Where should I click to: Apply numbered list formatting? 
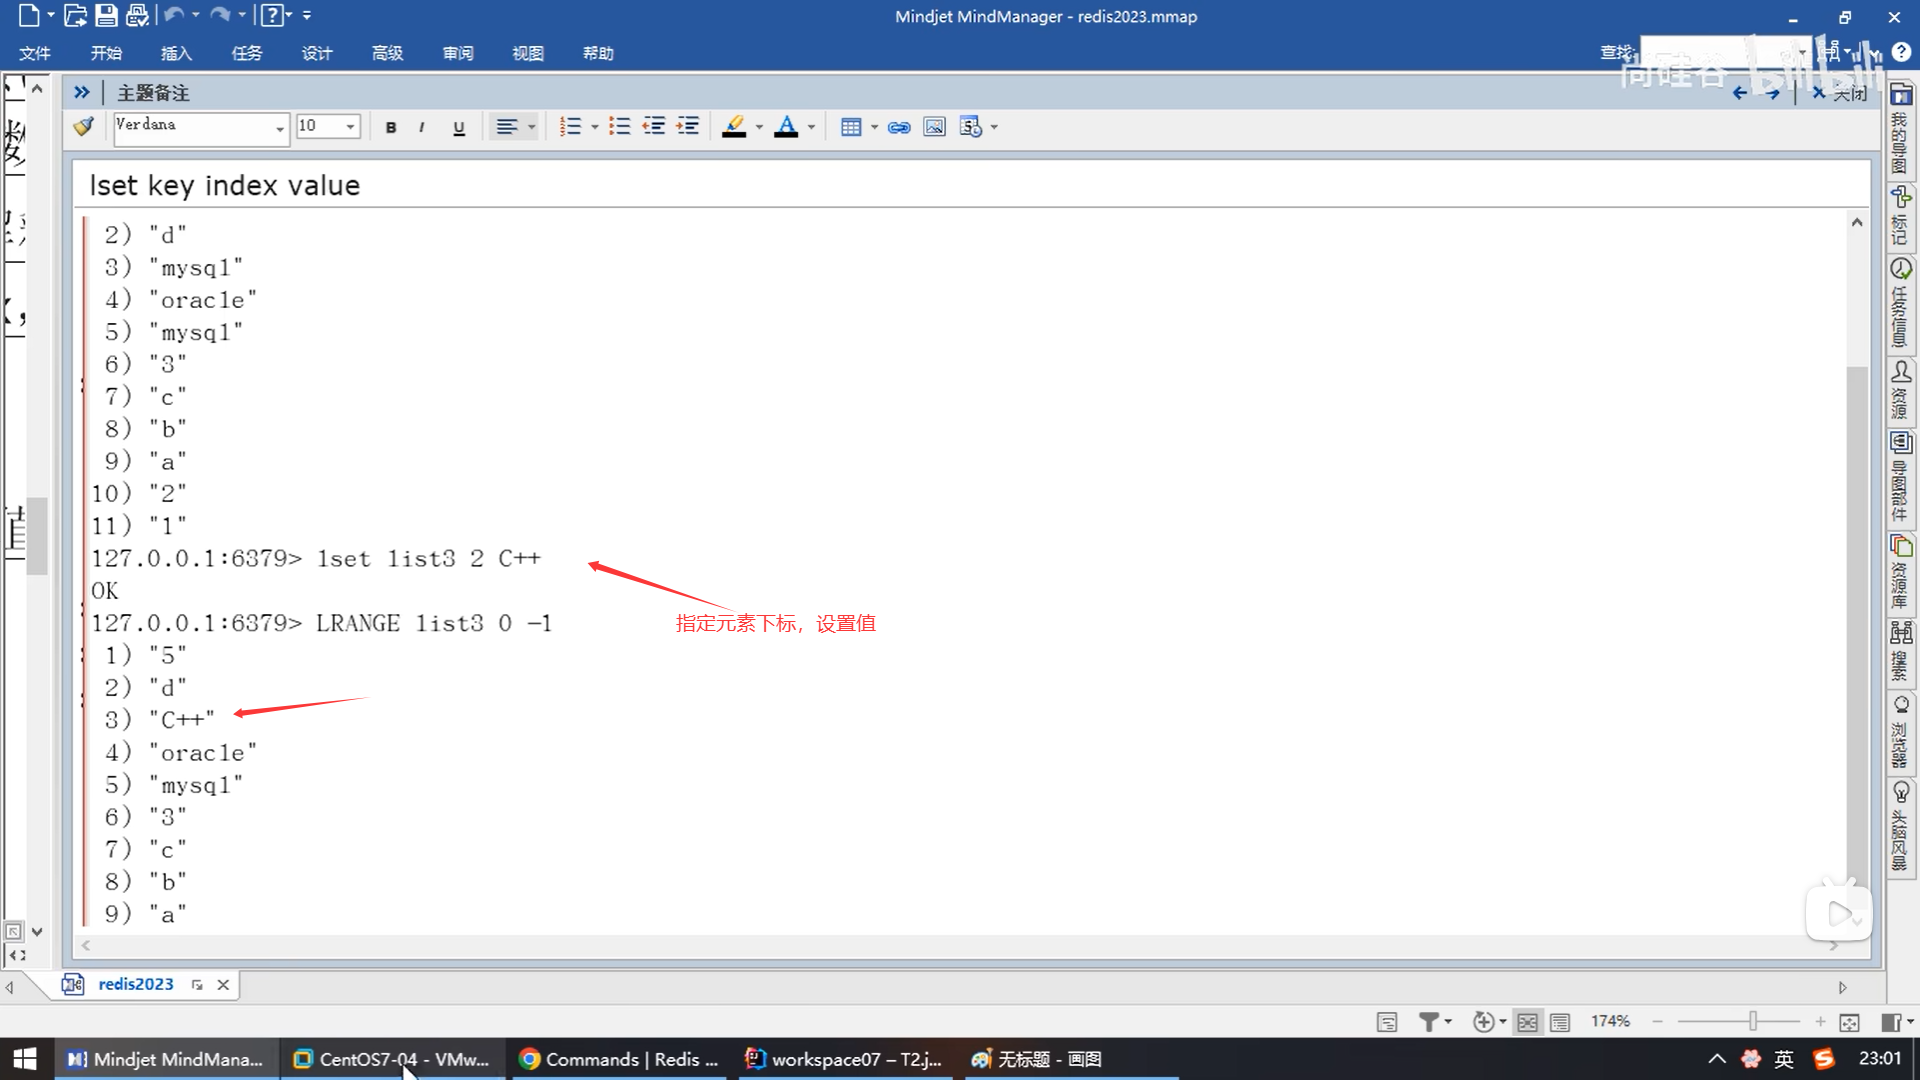tap(570, 127)
